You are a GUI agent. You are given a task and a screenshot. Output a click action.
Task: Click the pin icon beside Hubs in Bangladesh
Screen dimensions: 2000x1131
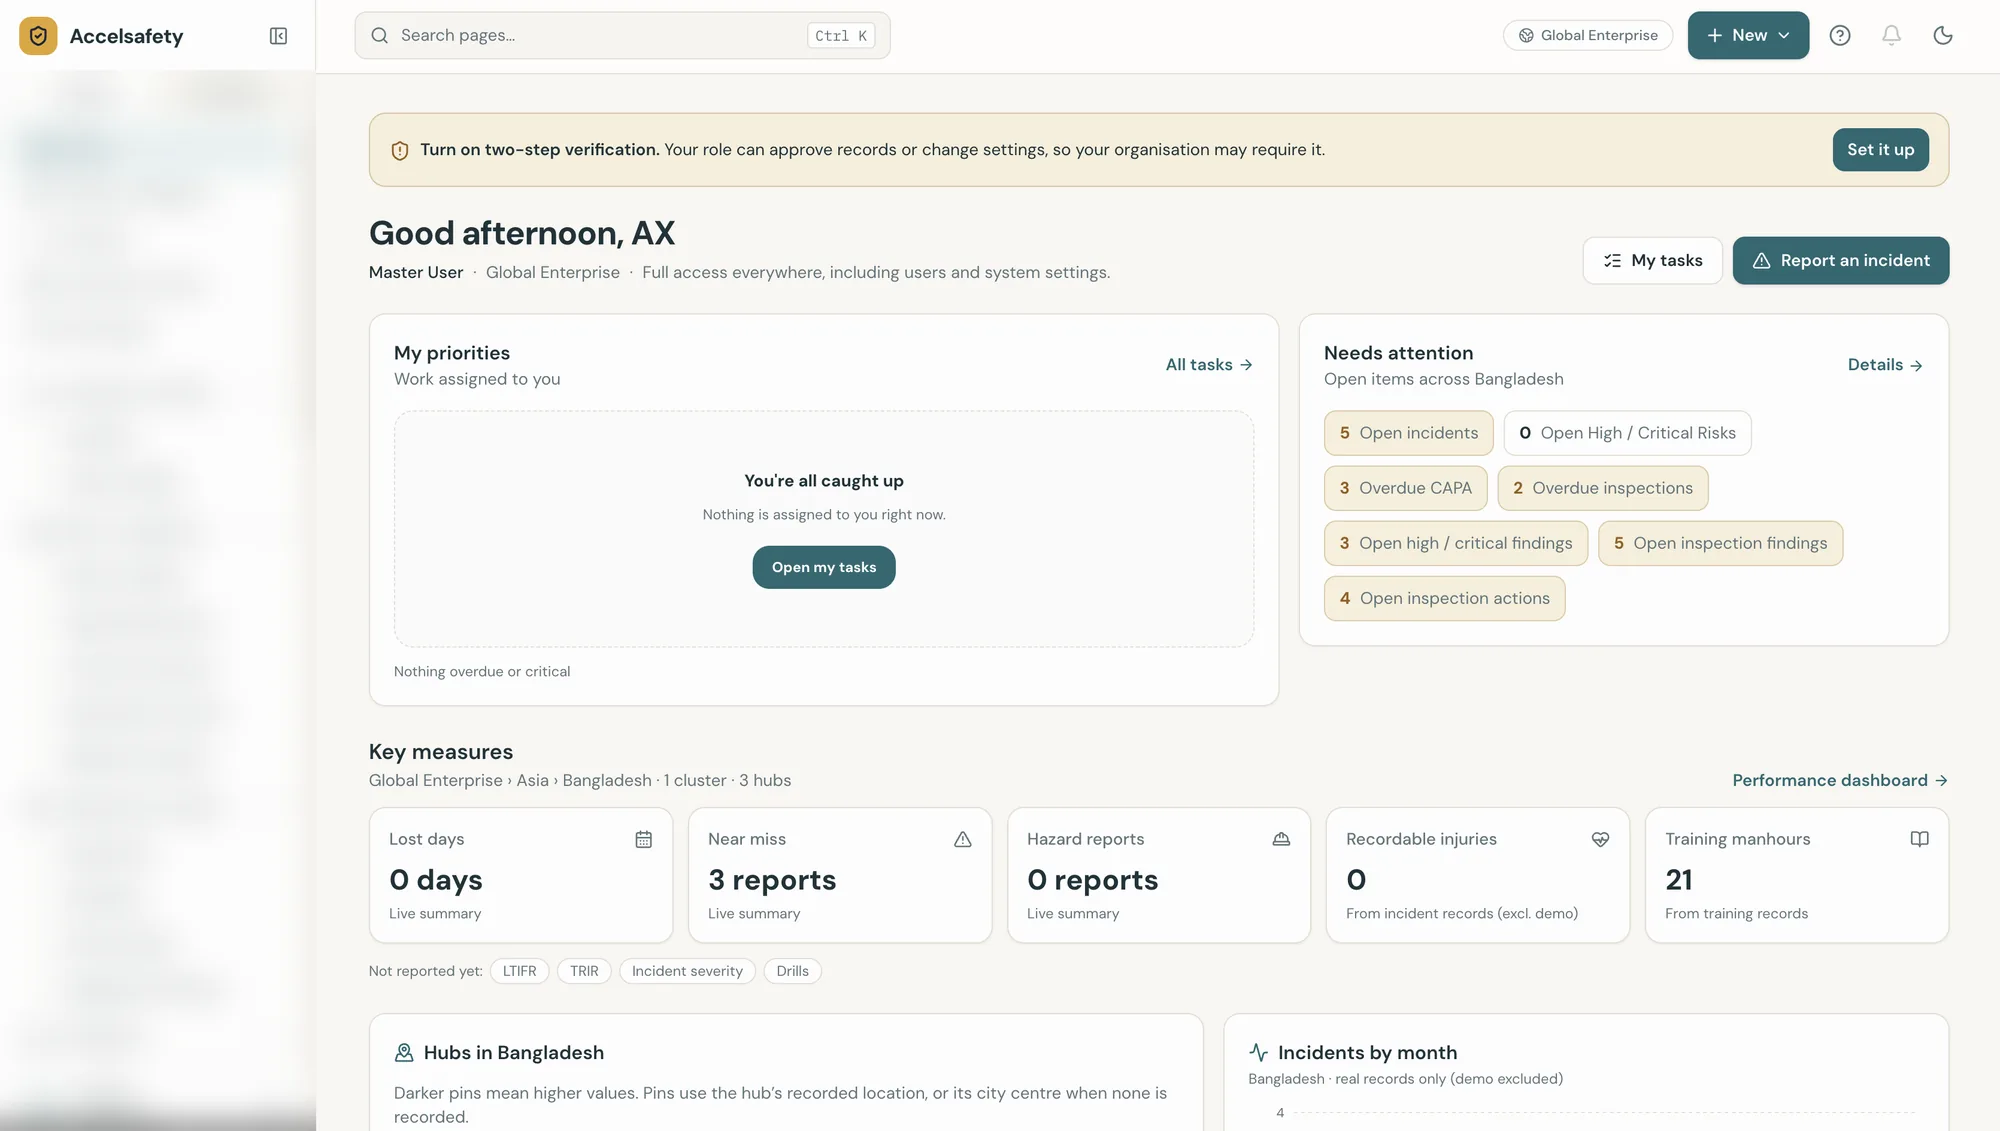tap(404, 1053)
